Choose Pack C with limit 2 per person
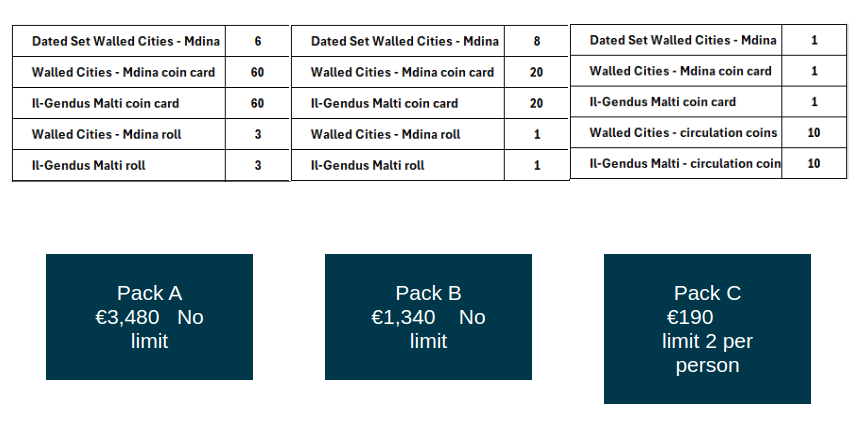 click(x=707, y=329)
